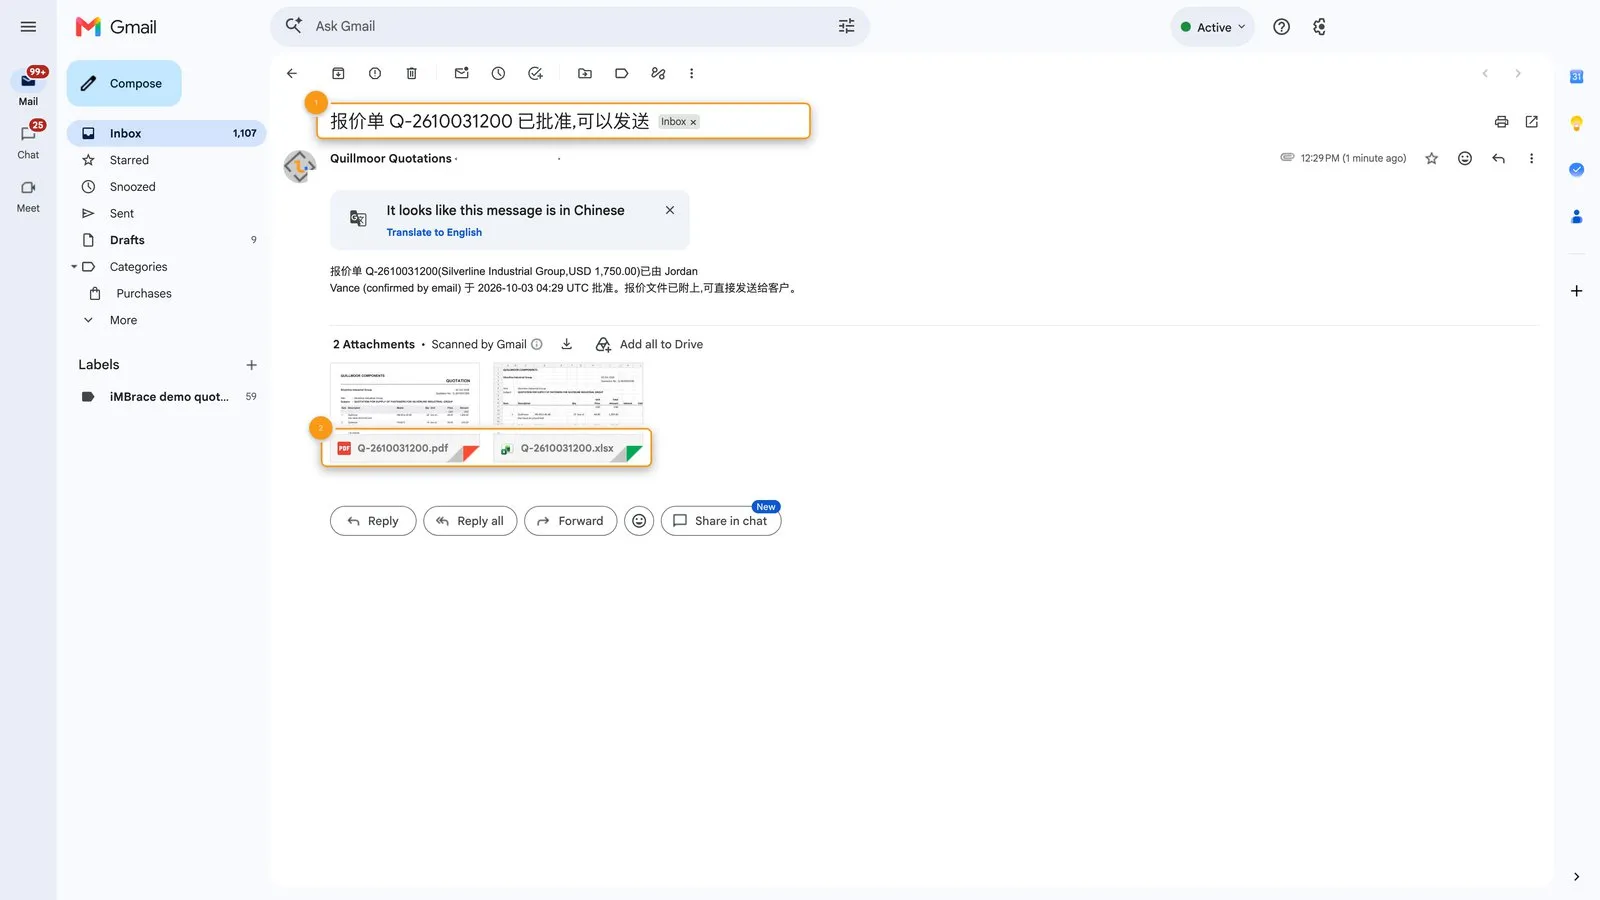Open Gmail Settings gear
Image resolution: width=1600 pixels, height=900 pixels.
pyautogui.click(x=1320, y=27)
